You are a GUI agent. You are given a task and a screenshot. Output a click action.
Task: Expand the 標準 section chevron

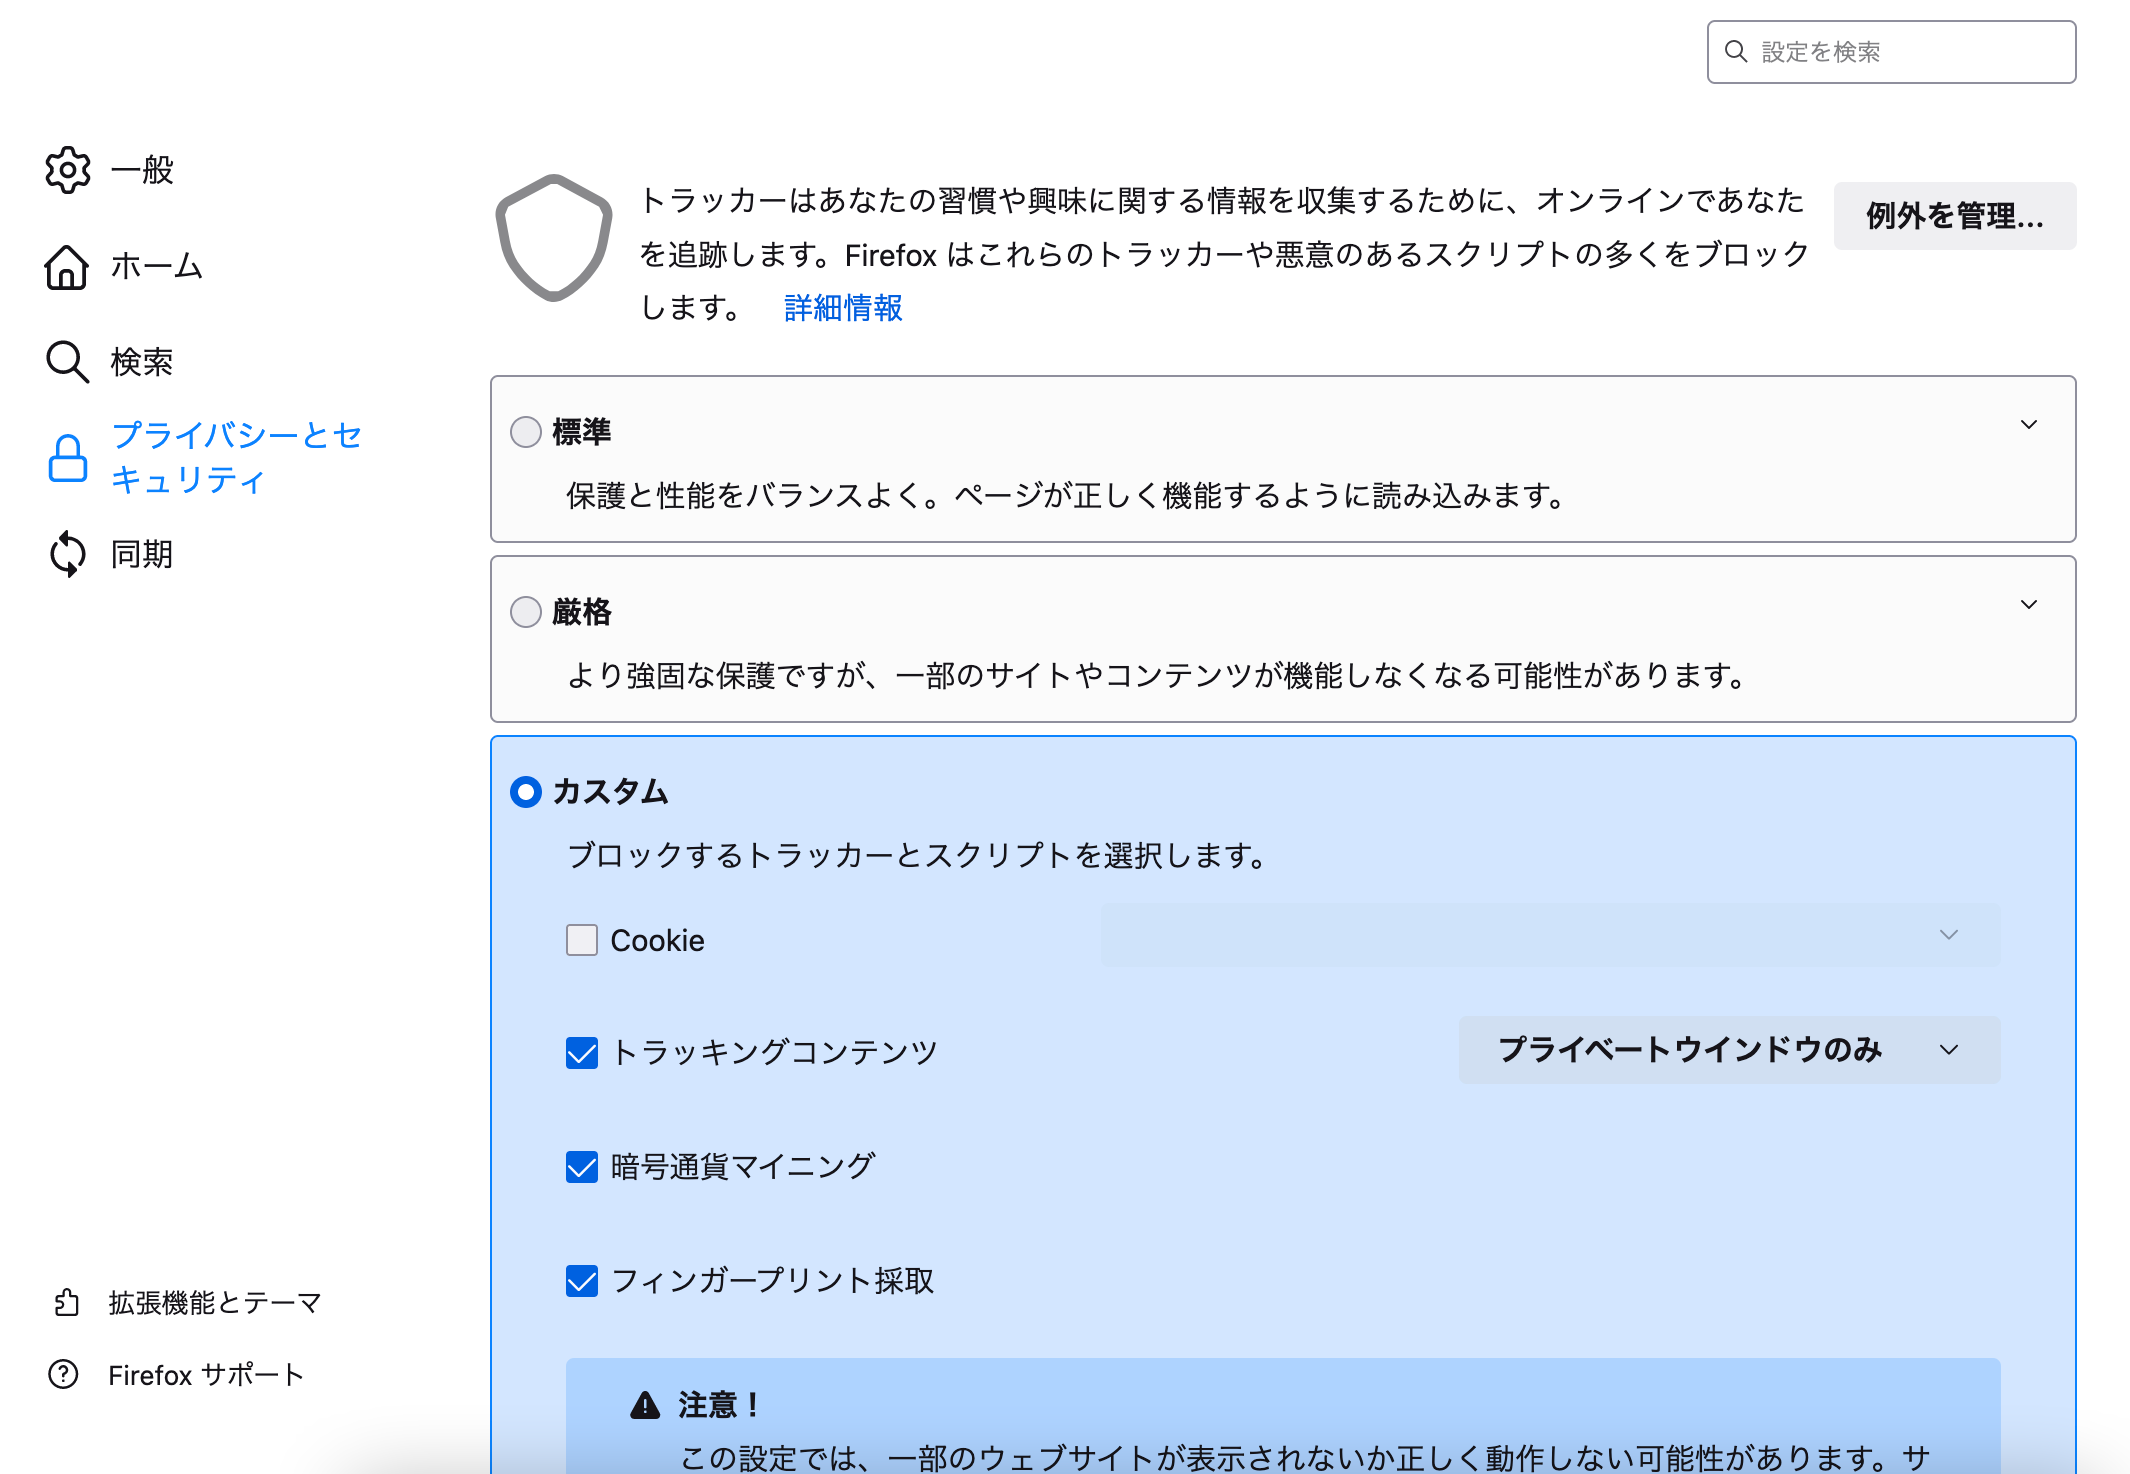[x=2029, y=425]
